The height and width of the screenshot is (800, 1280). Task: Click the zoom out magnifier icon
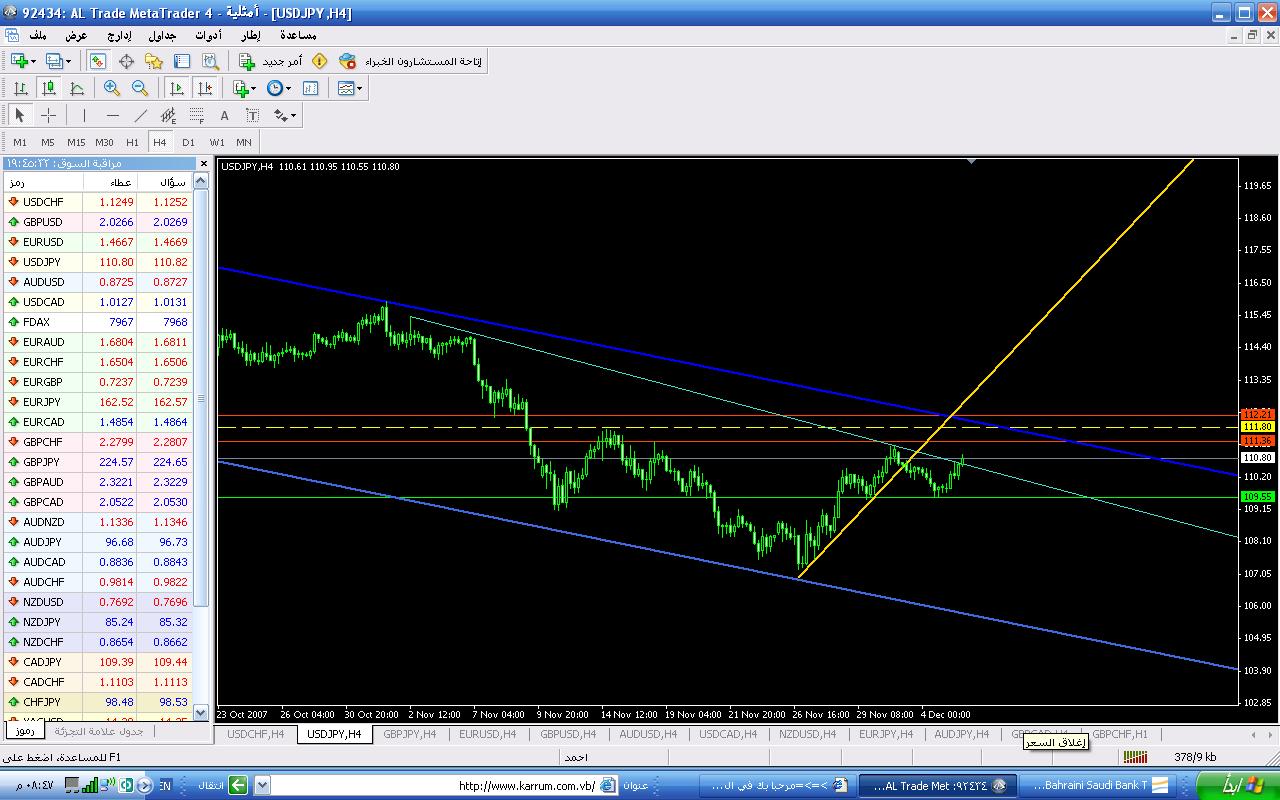click(x=140, y=88)
